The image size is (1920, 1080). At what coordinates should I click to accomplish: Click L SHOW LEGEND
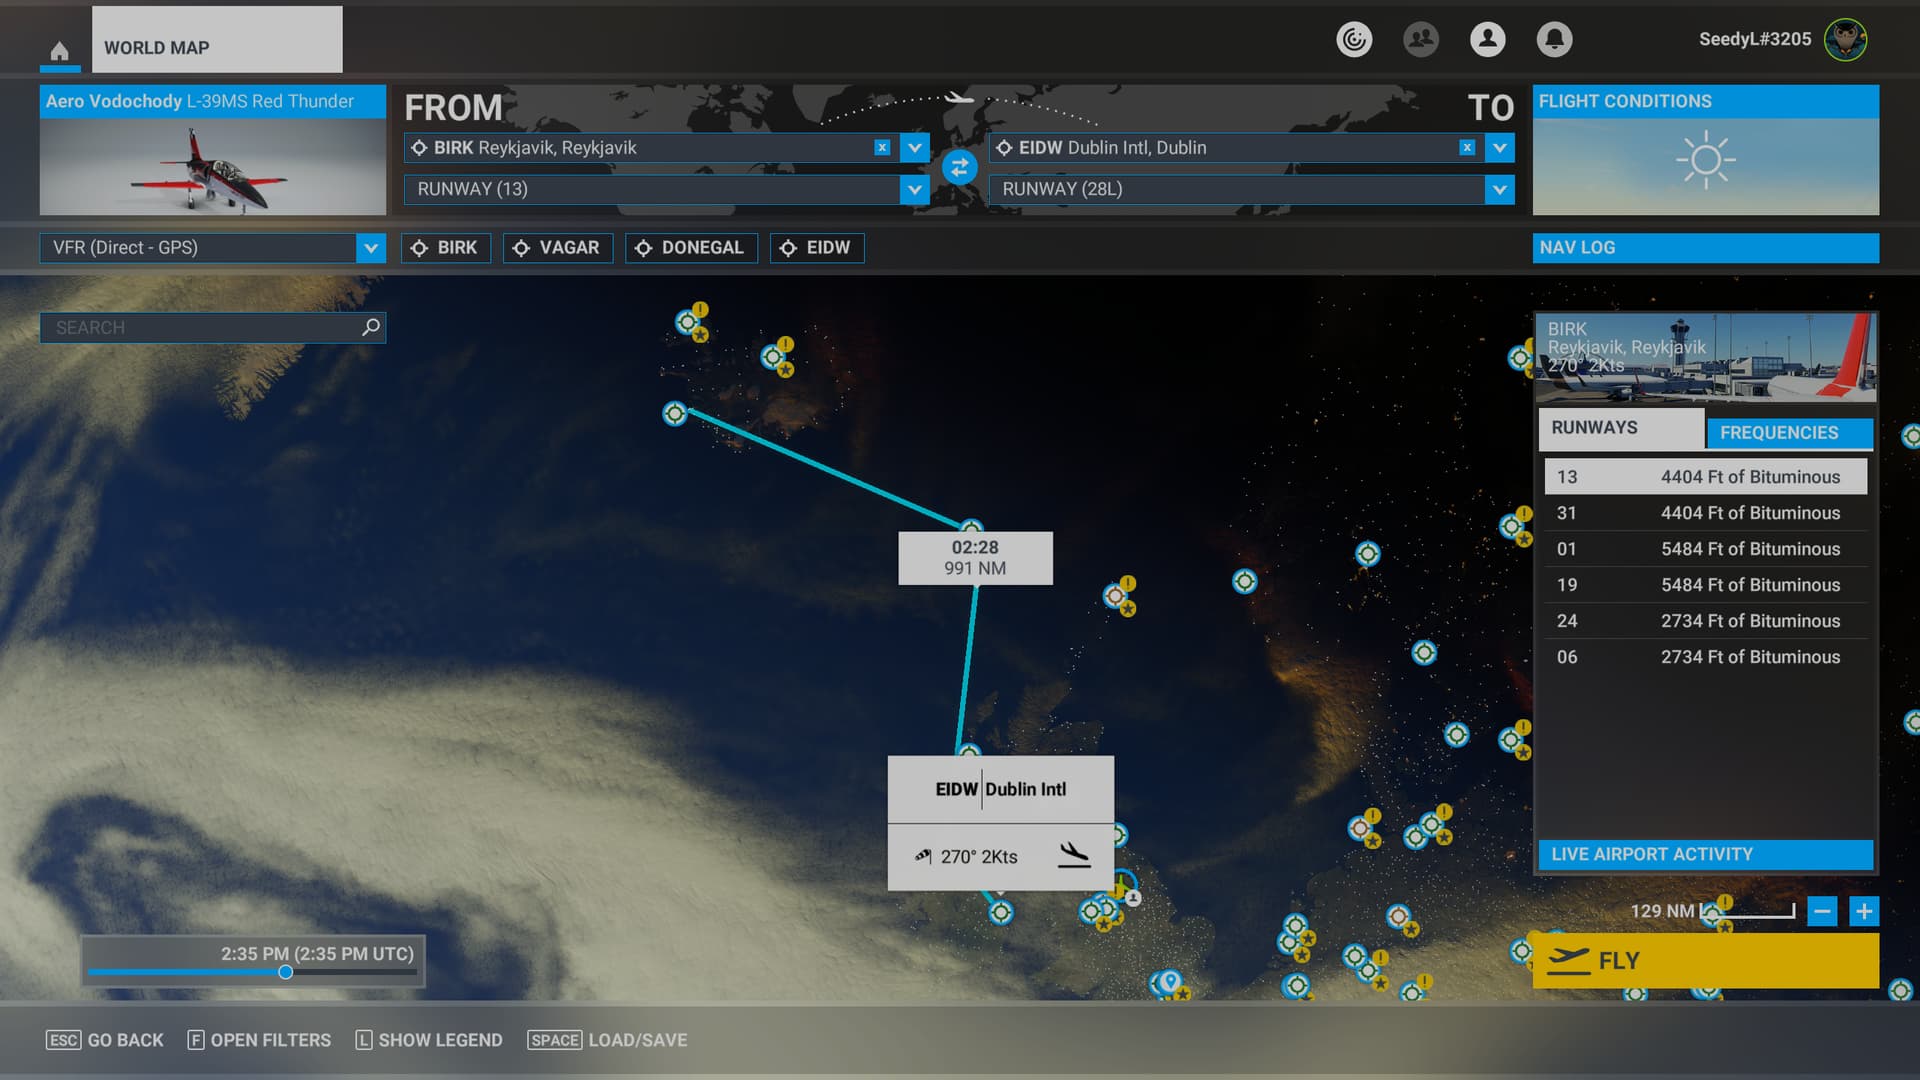[x=429, y=1040]
